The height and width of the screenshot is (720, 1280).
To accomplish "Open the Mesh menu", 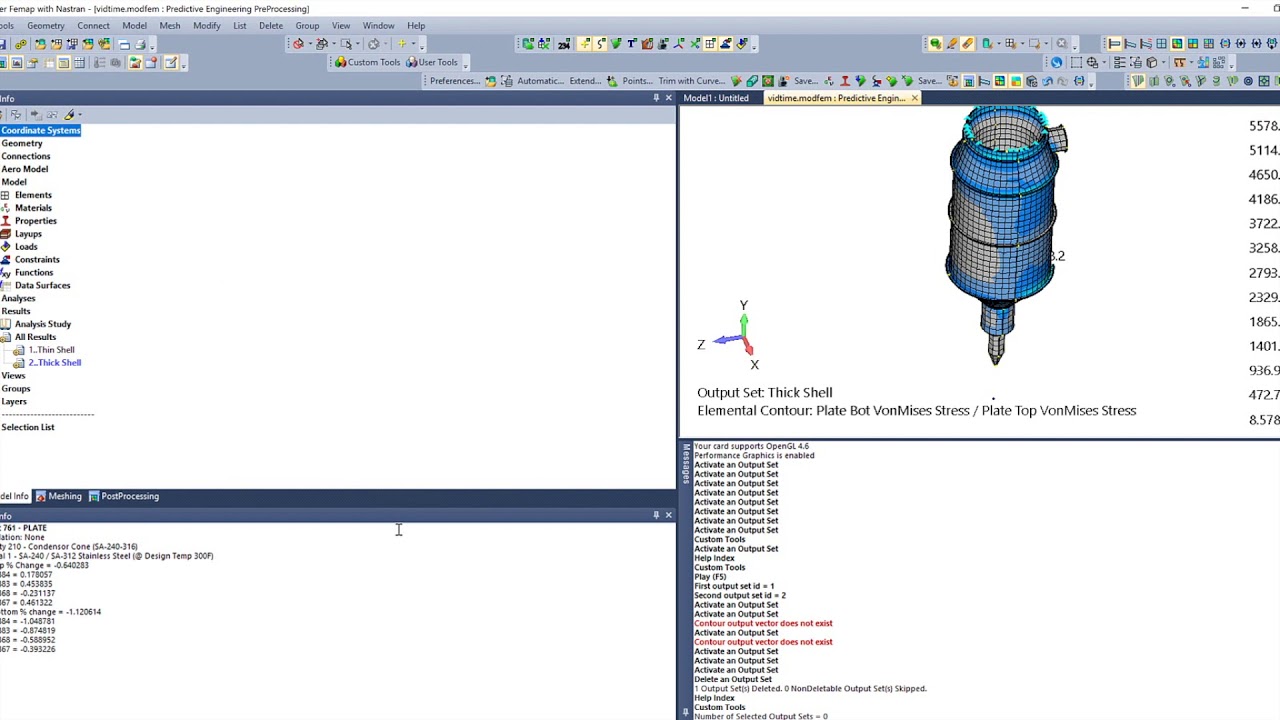I will pos(170,25).
